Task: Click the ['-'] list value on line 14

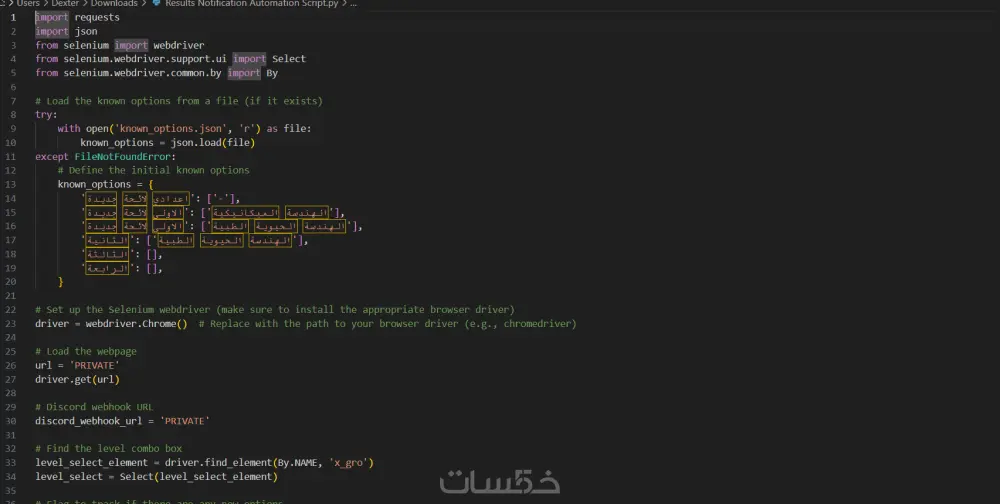Action: tap(221, 198)
